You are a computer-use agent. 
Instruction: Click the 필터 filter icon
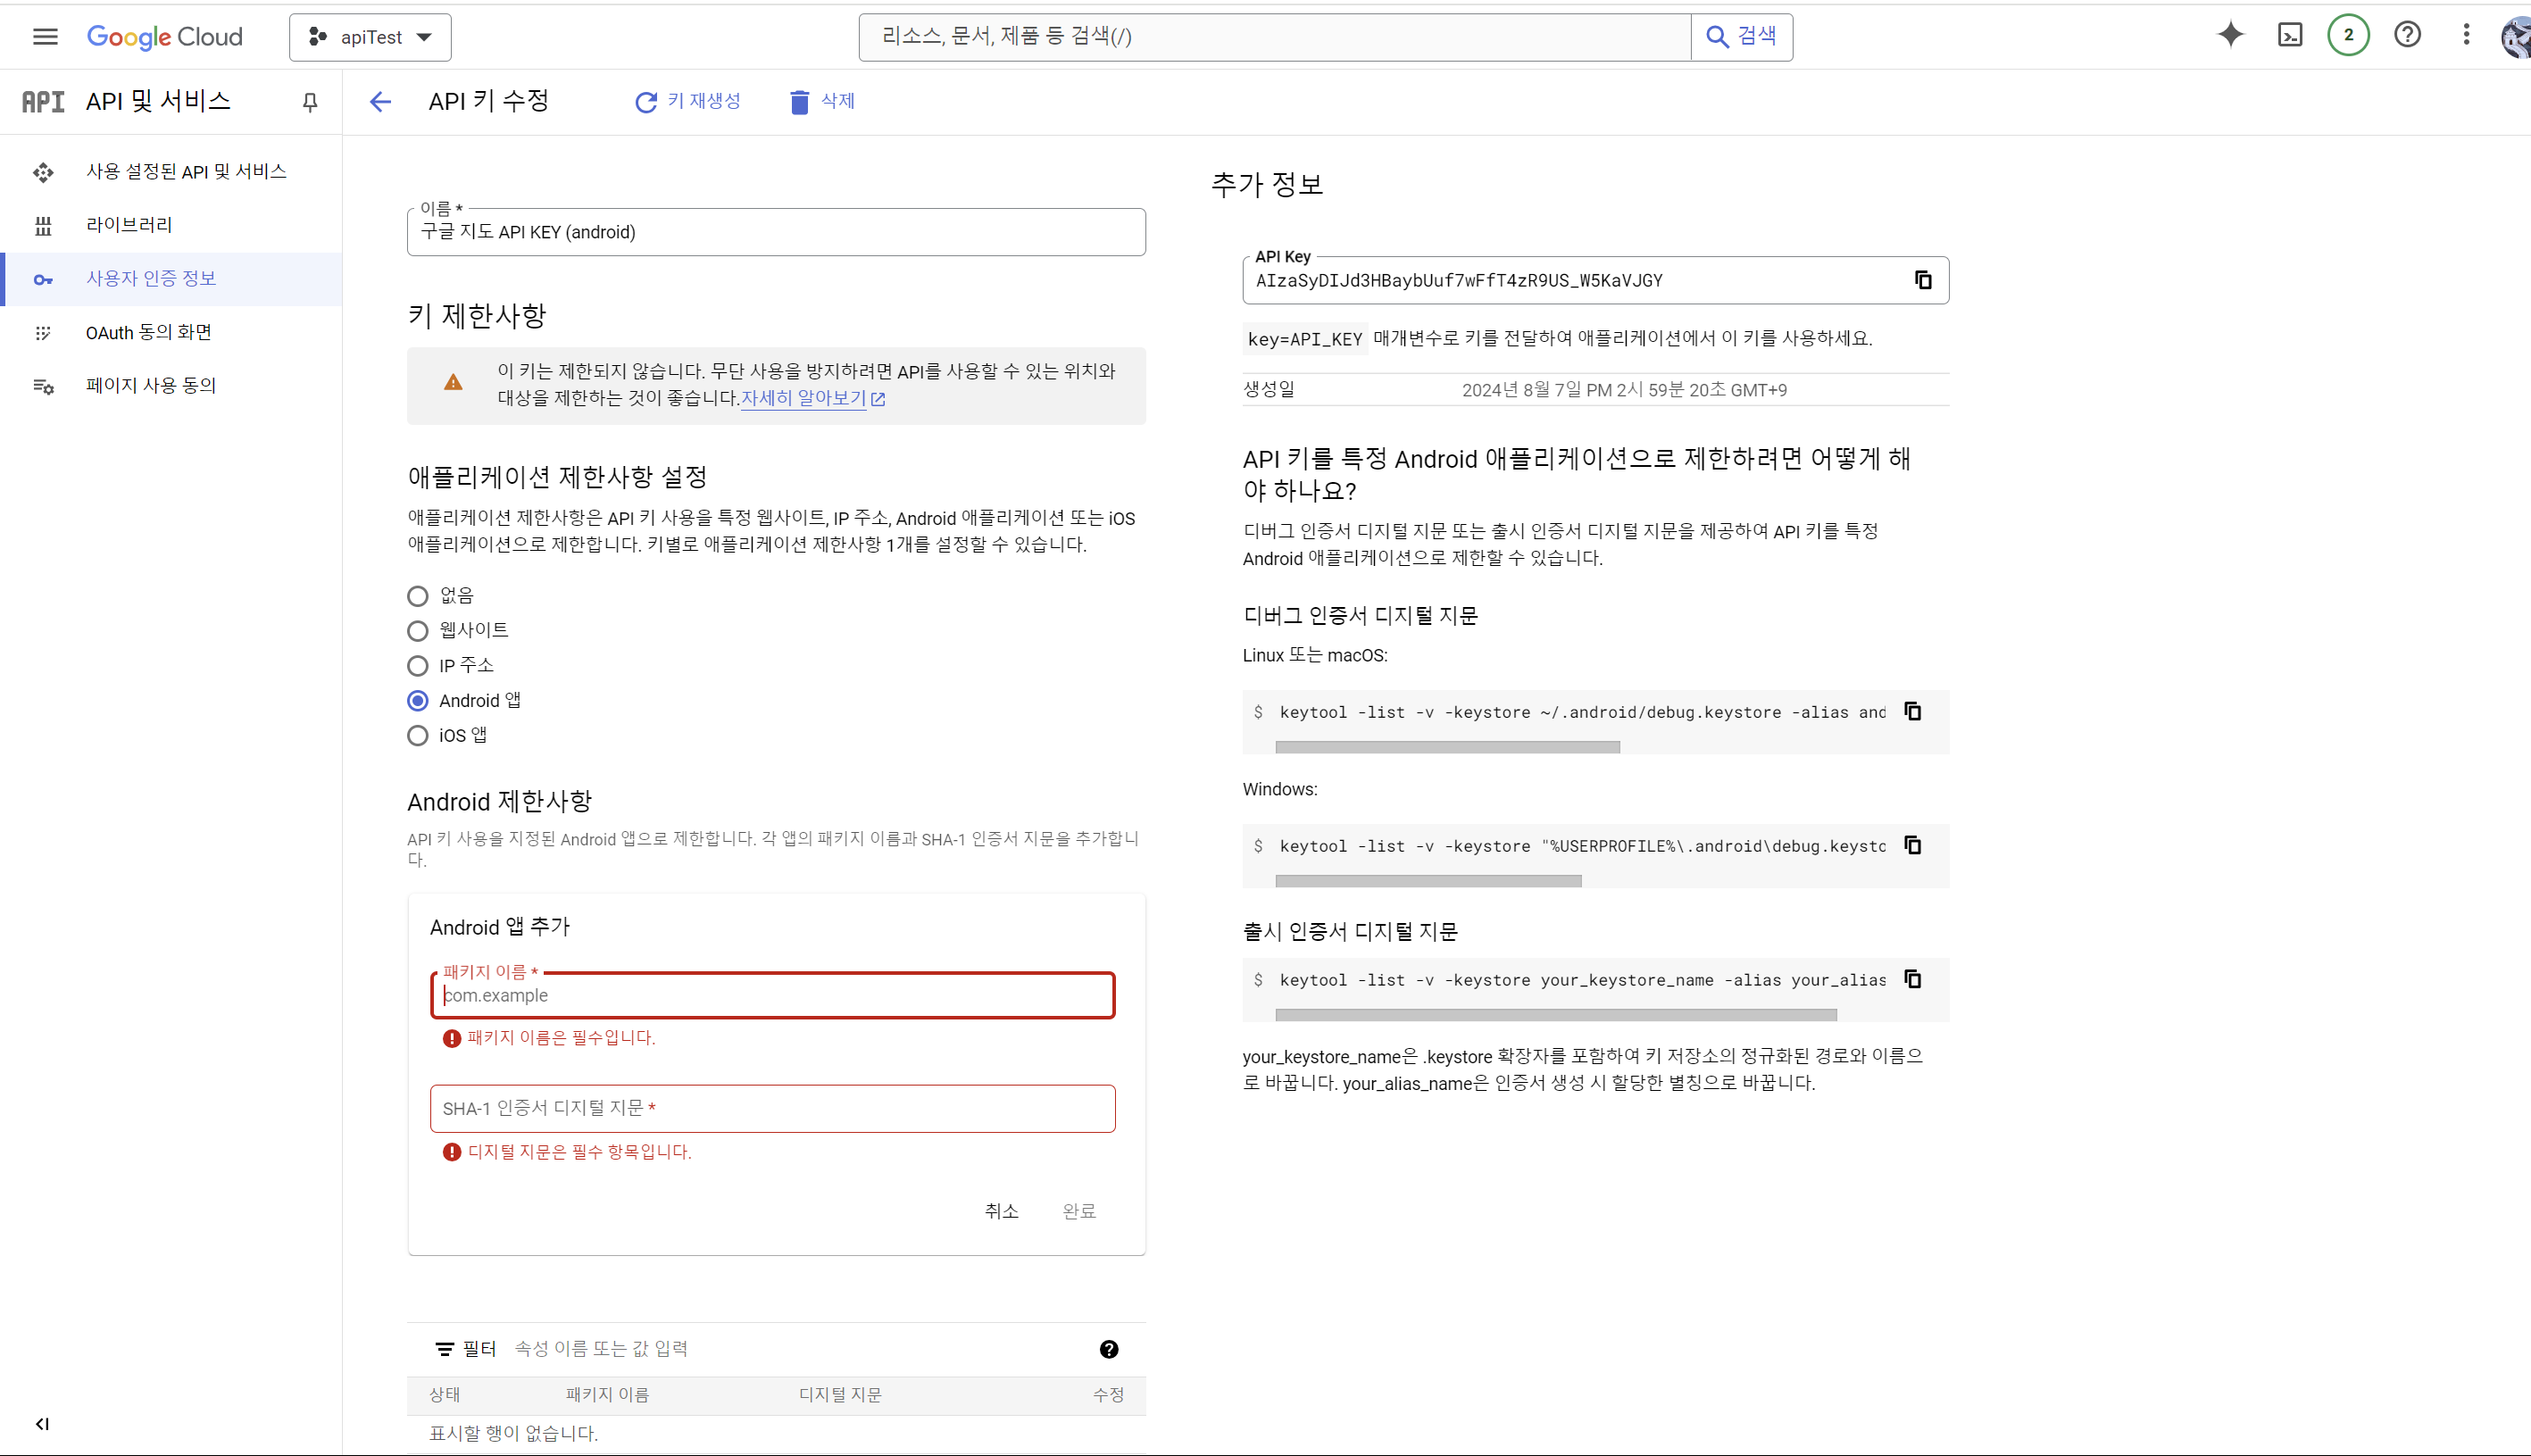coord(445,1349)
